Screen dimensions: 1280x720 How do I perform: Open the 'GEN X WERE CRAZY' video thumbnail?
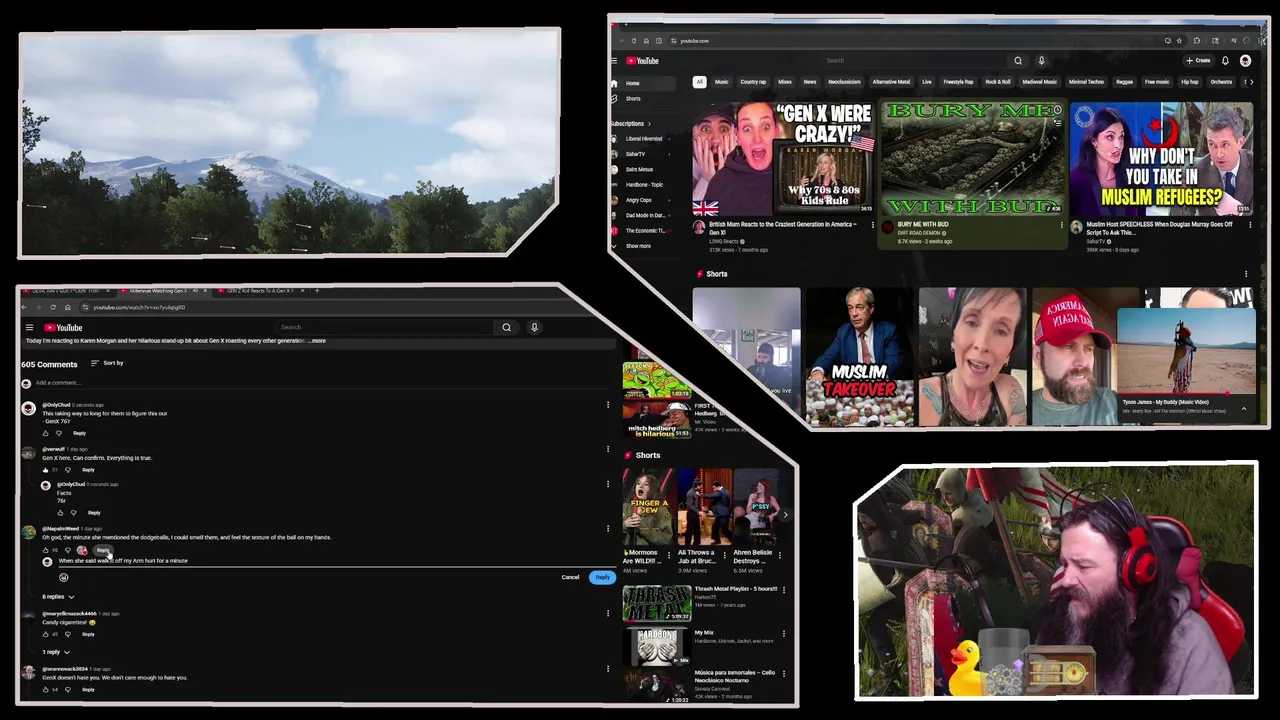tap(783, 159)
